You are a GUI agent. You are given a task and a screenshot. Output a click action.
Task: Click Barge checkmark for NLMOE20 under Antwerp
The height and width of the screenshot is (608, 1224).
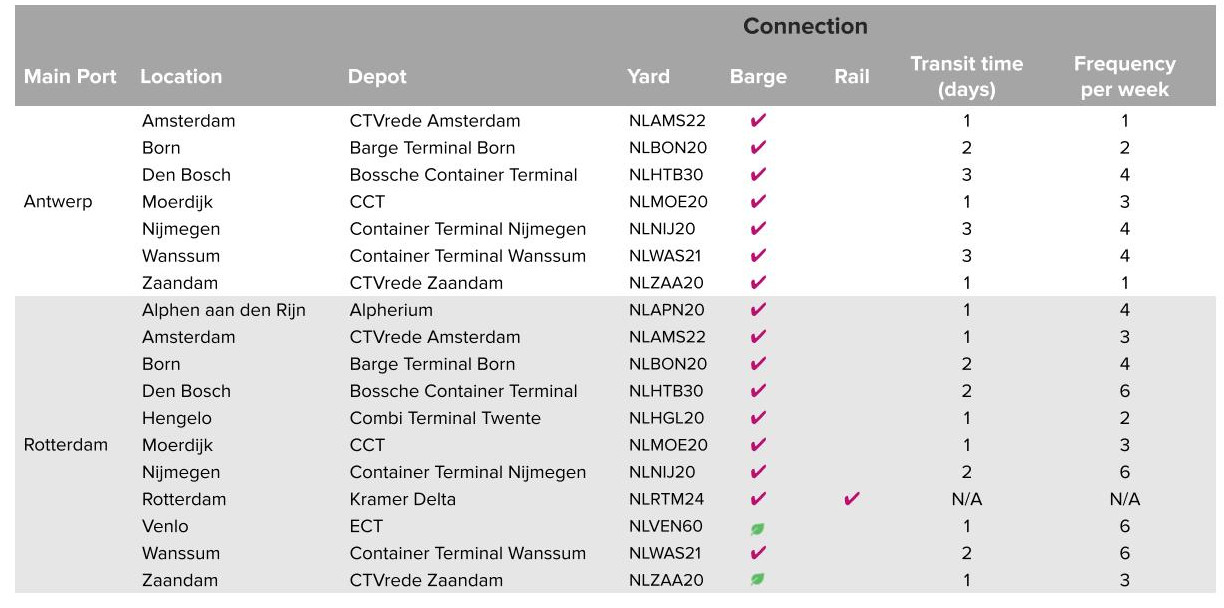click(x=758, y=202)
